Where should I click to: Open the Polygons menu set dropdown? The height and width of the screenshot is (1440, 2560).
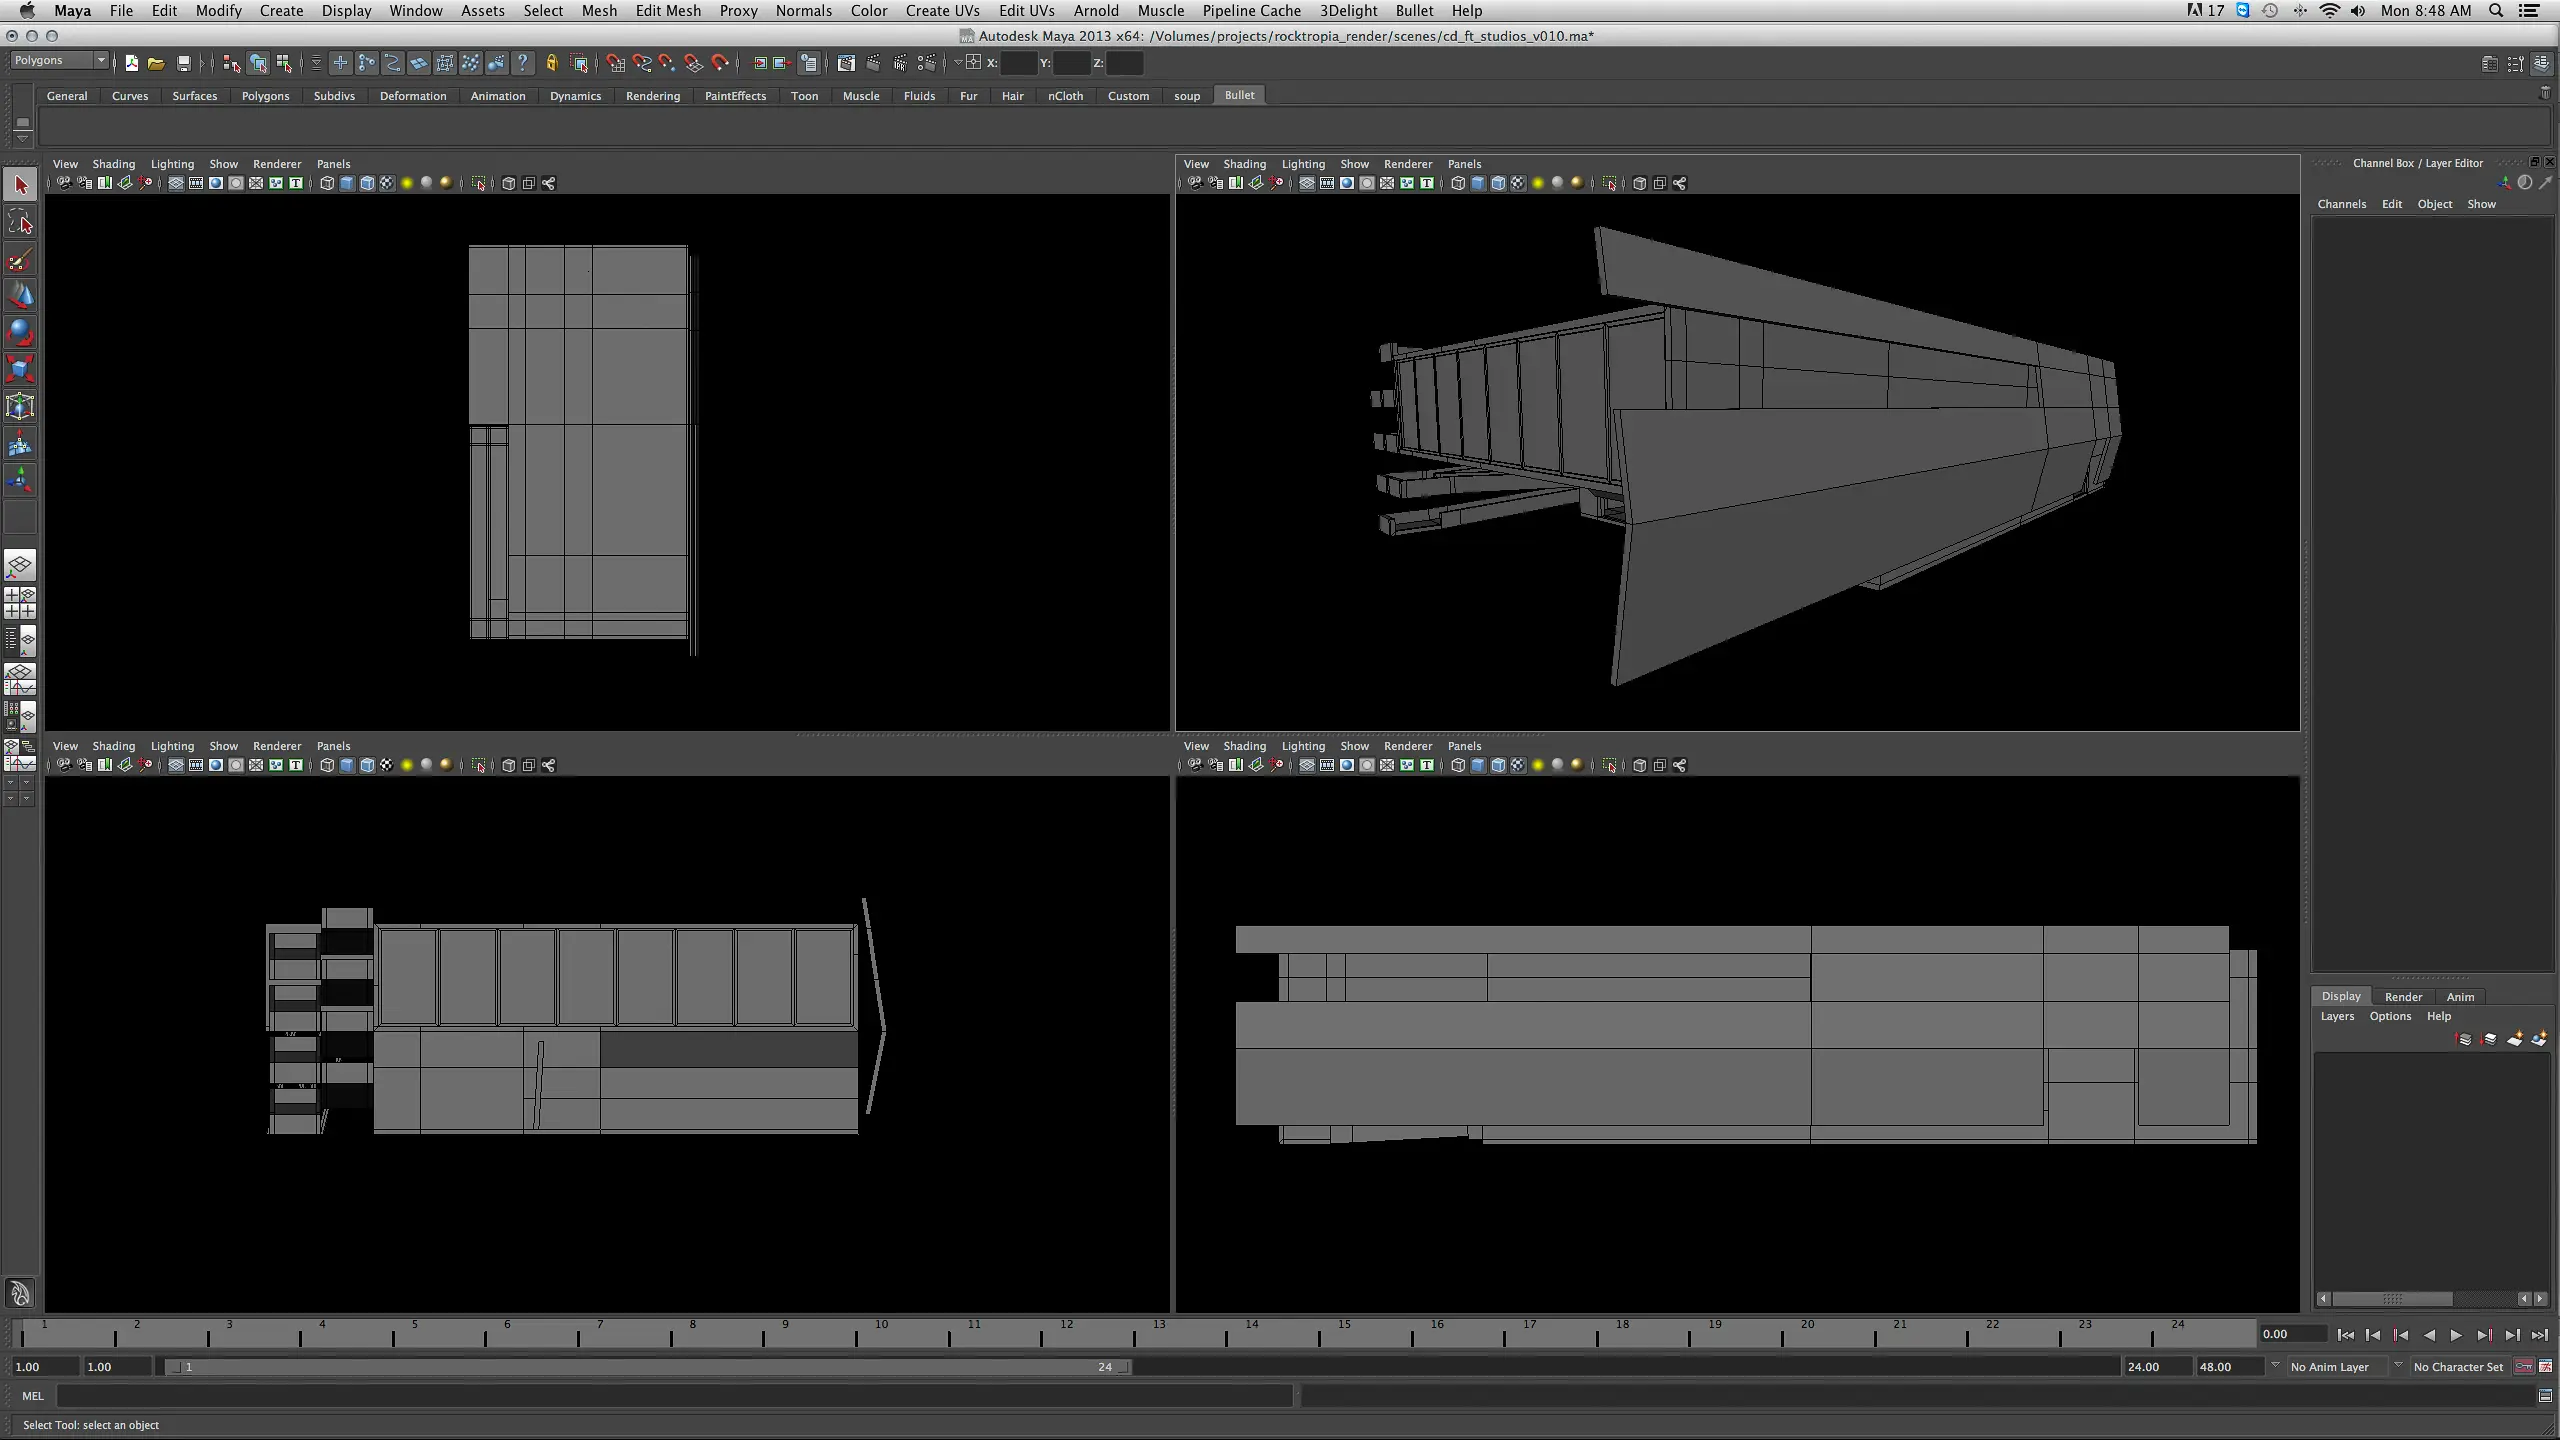(x=59, y=61)
